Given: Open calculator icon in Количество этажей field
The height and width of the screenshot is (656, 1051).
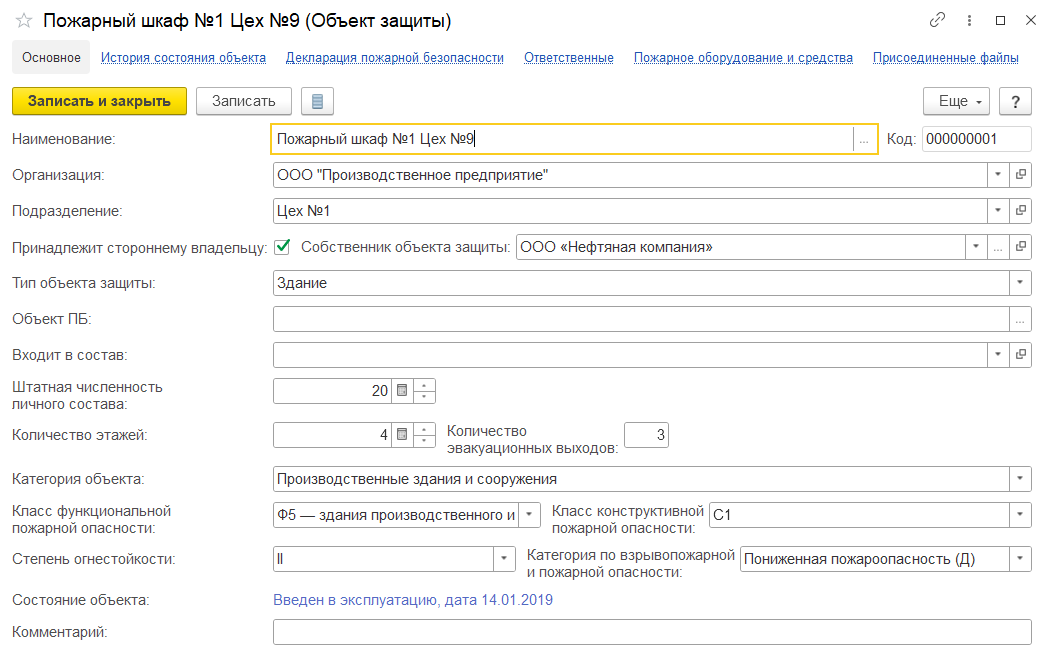Looking at the screenshot, I should [402, 435].
